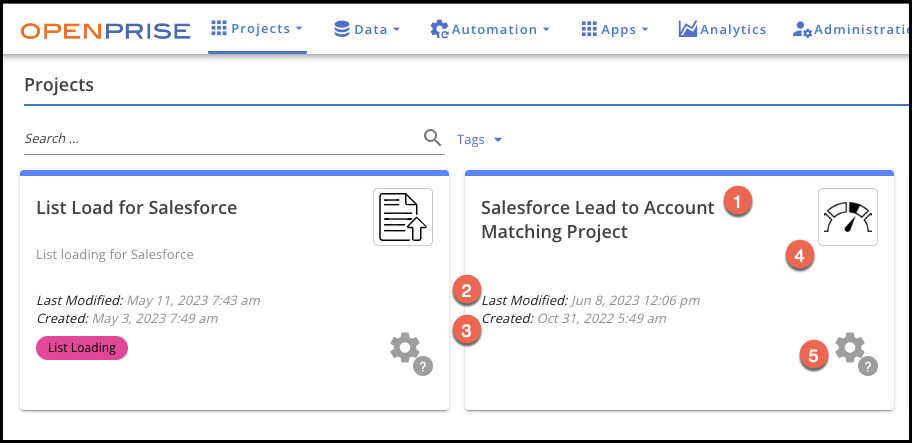Click the Data menu caret
Viewport: 912px width, 443px height.
396,30
